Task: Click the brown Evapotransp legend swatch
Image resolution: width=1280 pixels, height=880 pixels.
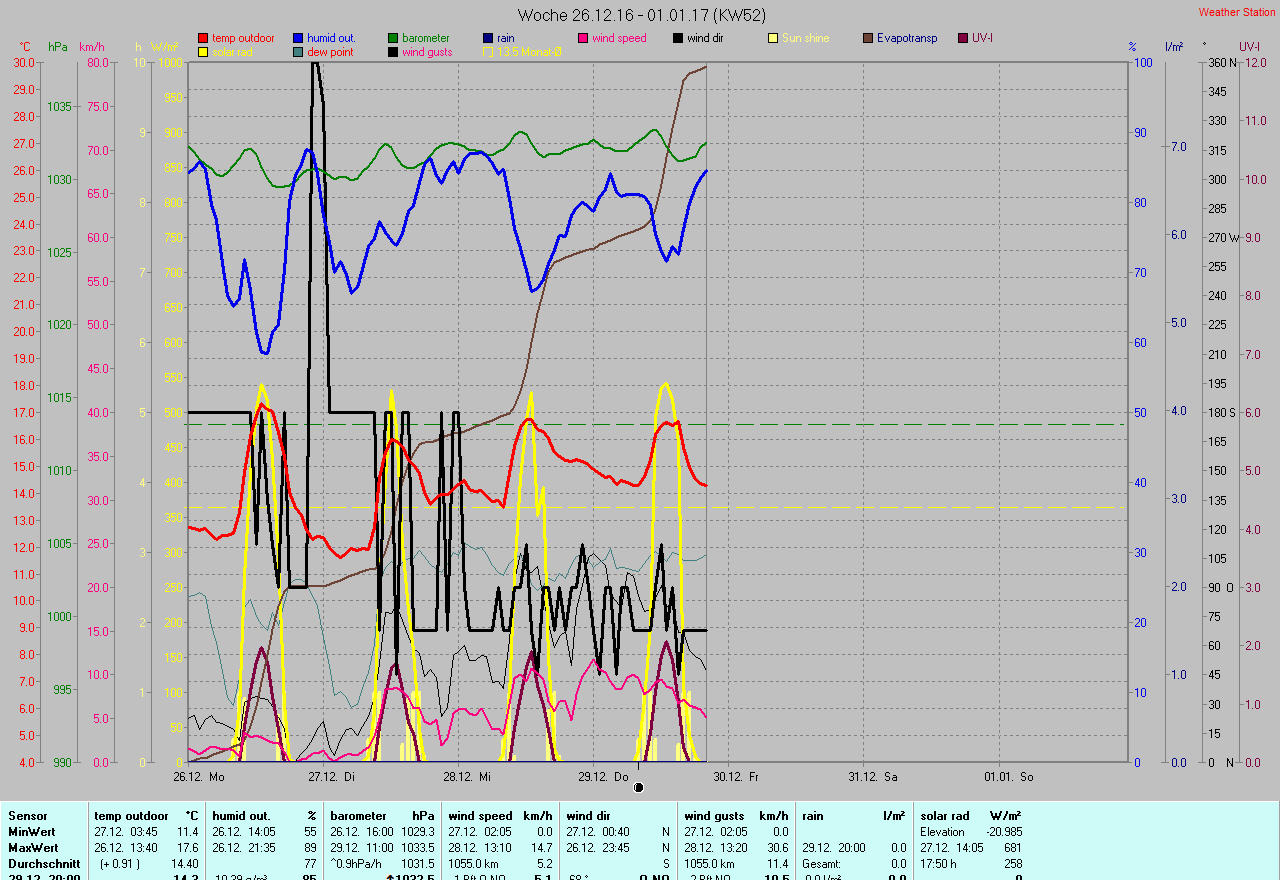Action: [869, 38]
